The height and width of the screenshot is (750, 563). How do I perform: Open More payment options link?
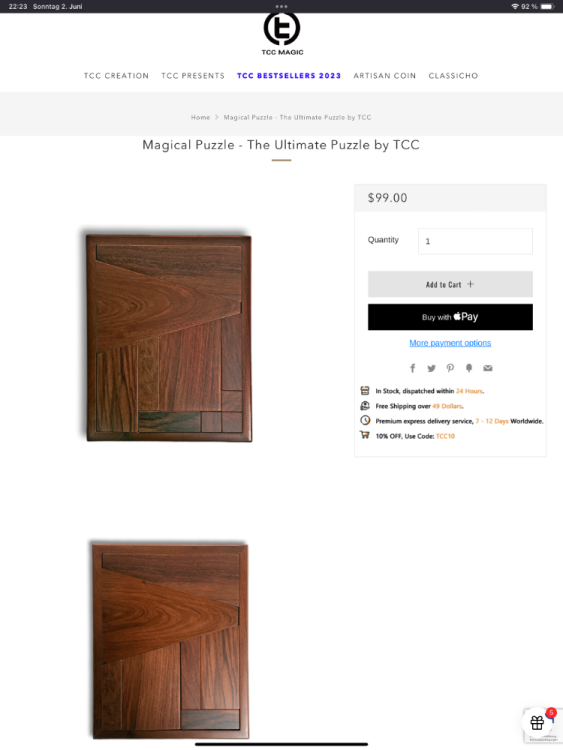coord(450,343)
